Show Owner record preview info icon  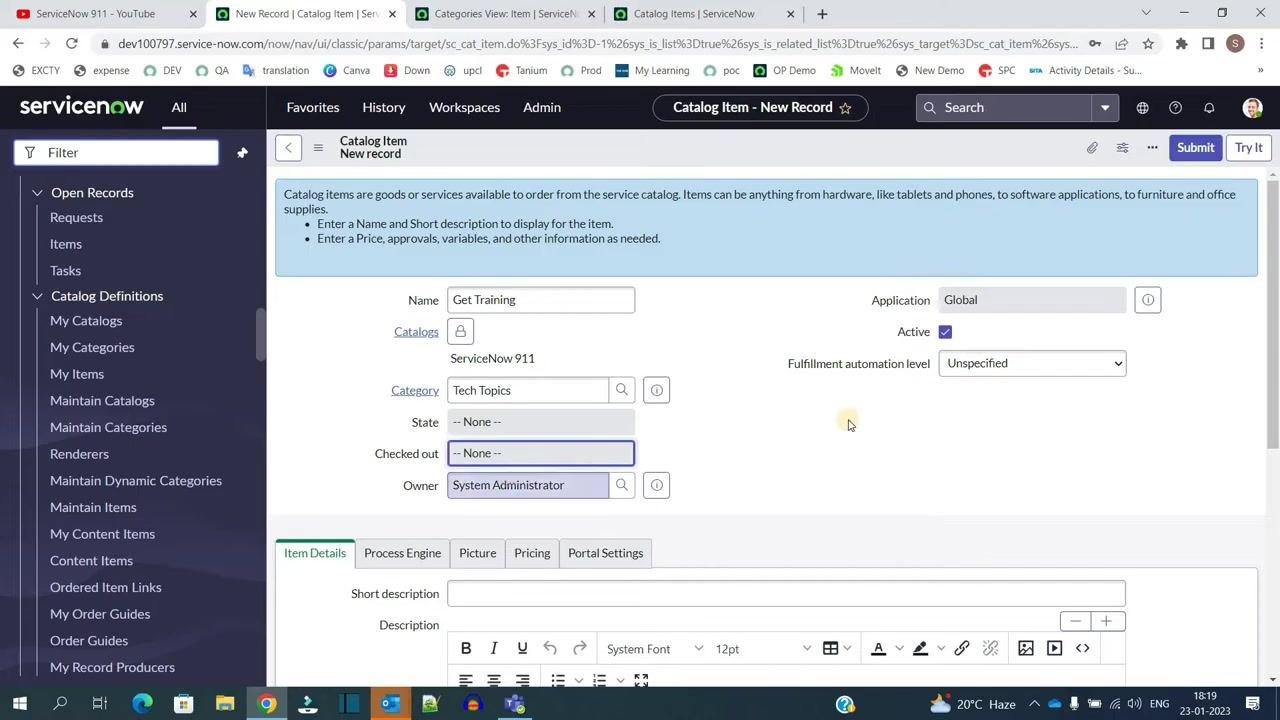656,485
